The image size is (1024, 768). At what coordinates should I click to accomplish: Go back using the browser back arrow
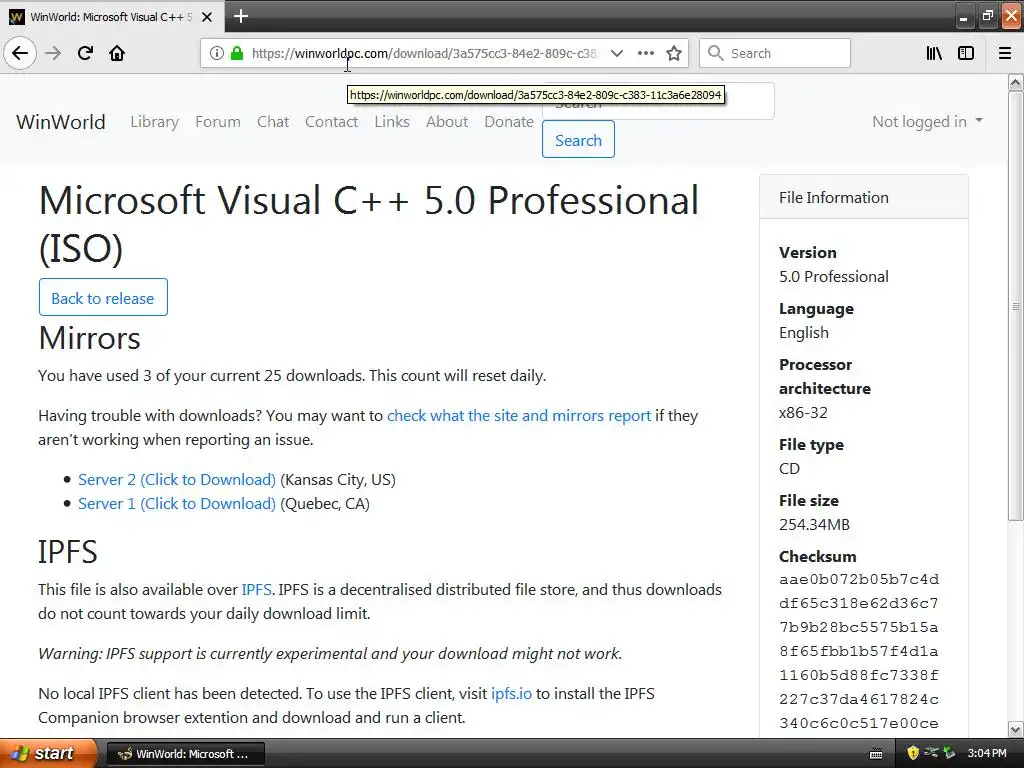coord(20,53)
